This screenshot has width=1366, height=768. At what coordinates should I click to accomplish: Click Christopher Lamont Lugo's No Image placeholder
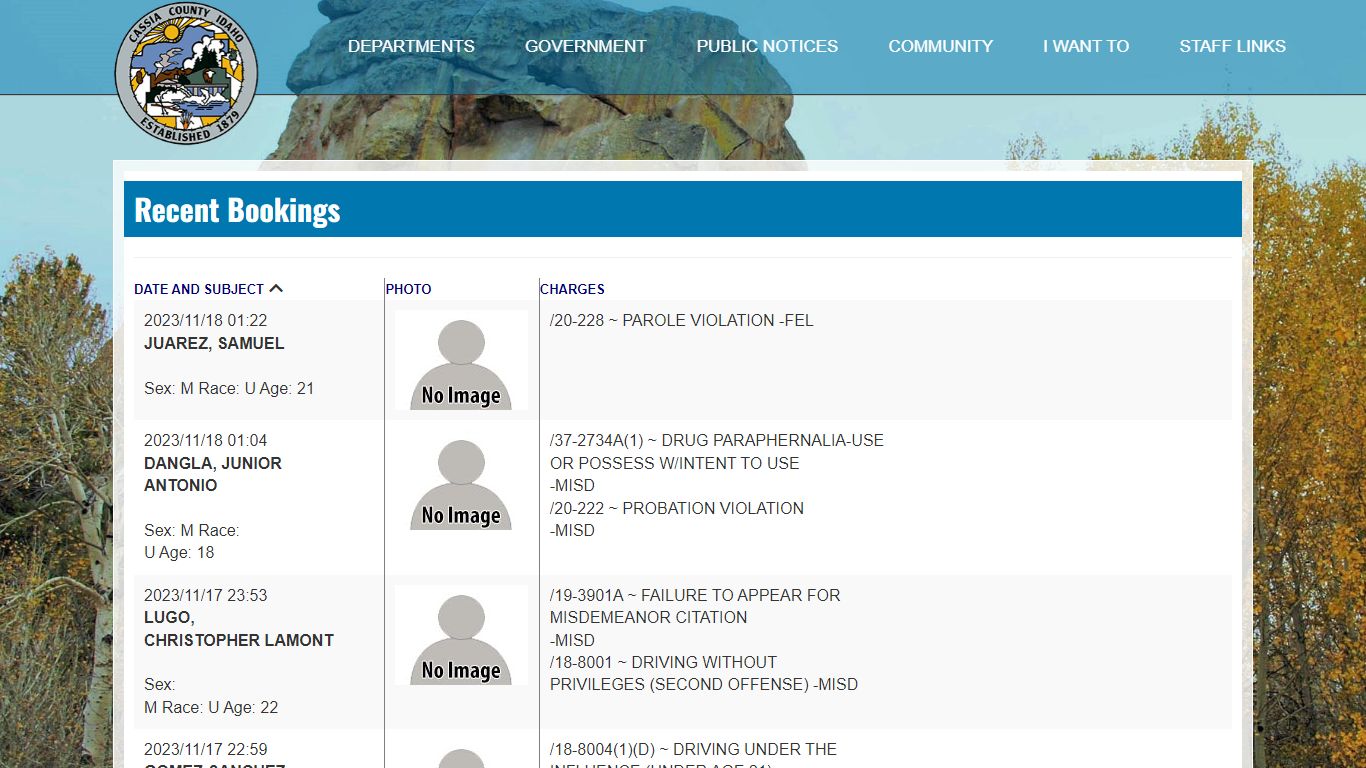461,635
